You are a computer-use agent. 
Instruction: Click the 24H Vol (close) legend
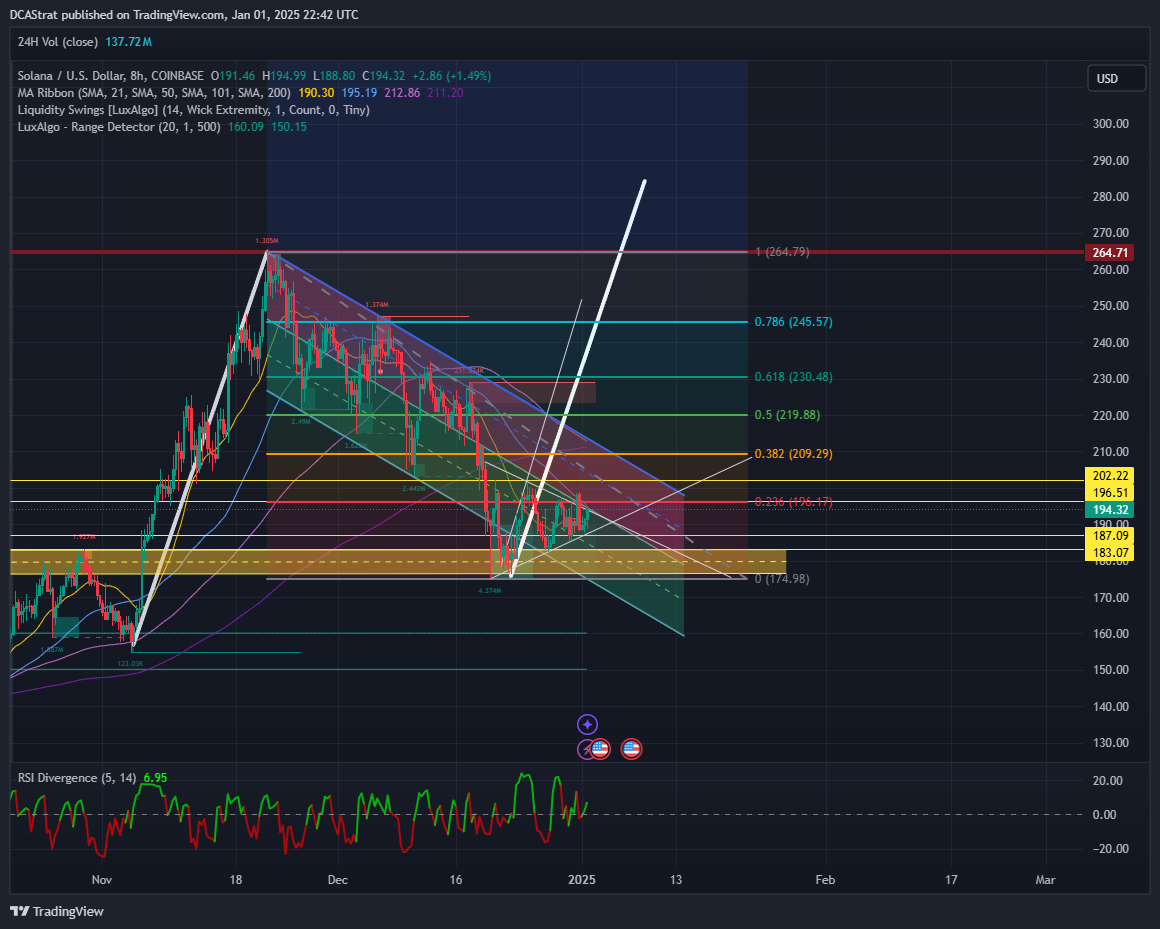click(58, 41)
